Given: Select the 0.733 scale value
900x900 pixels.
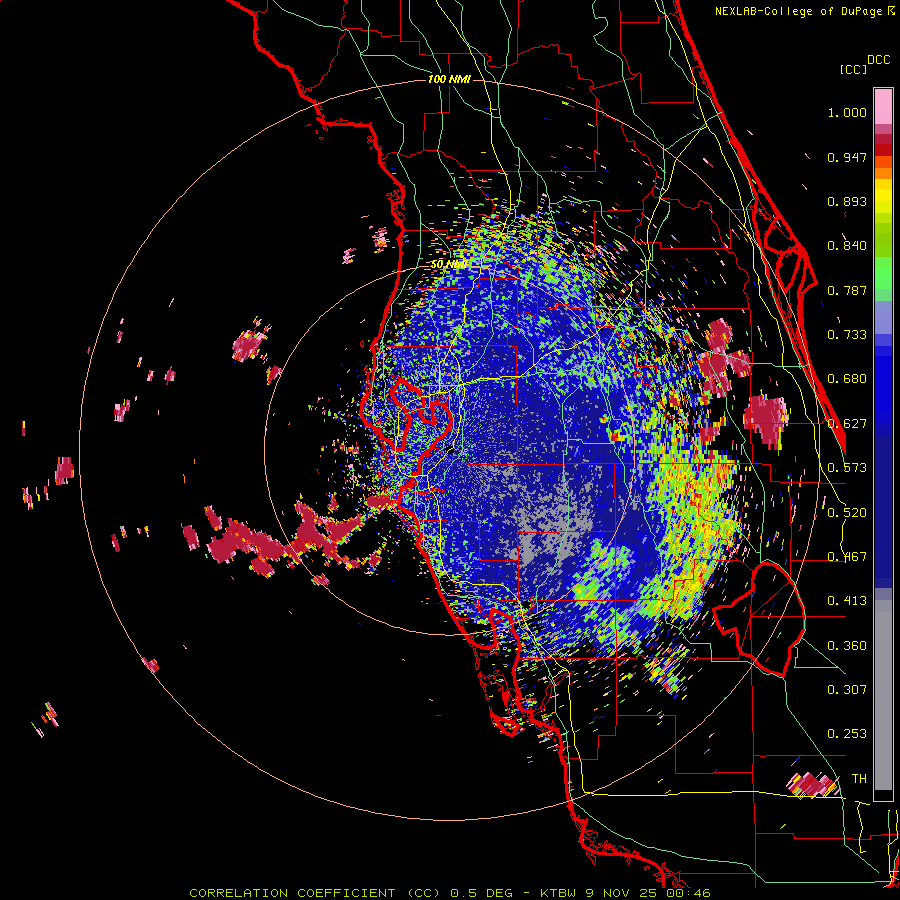Looking at the screenshot, I should 847,335.
